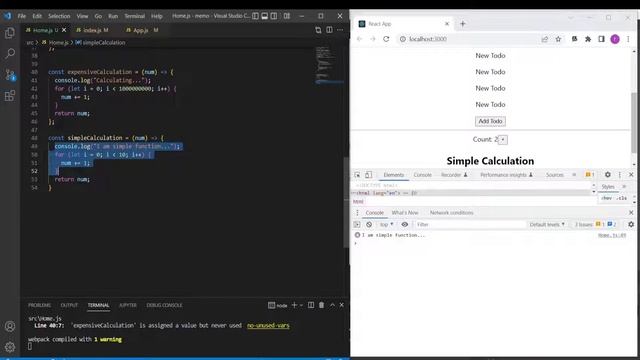
Task: Close the terminal panel
Action: 342,305
